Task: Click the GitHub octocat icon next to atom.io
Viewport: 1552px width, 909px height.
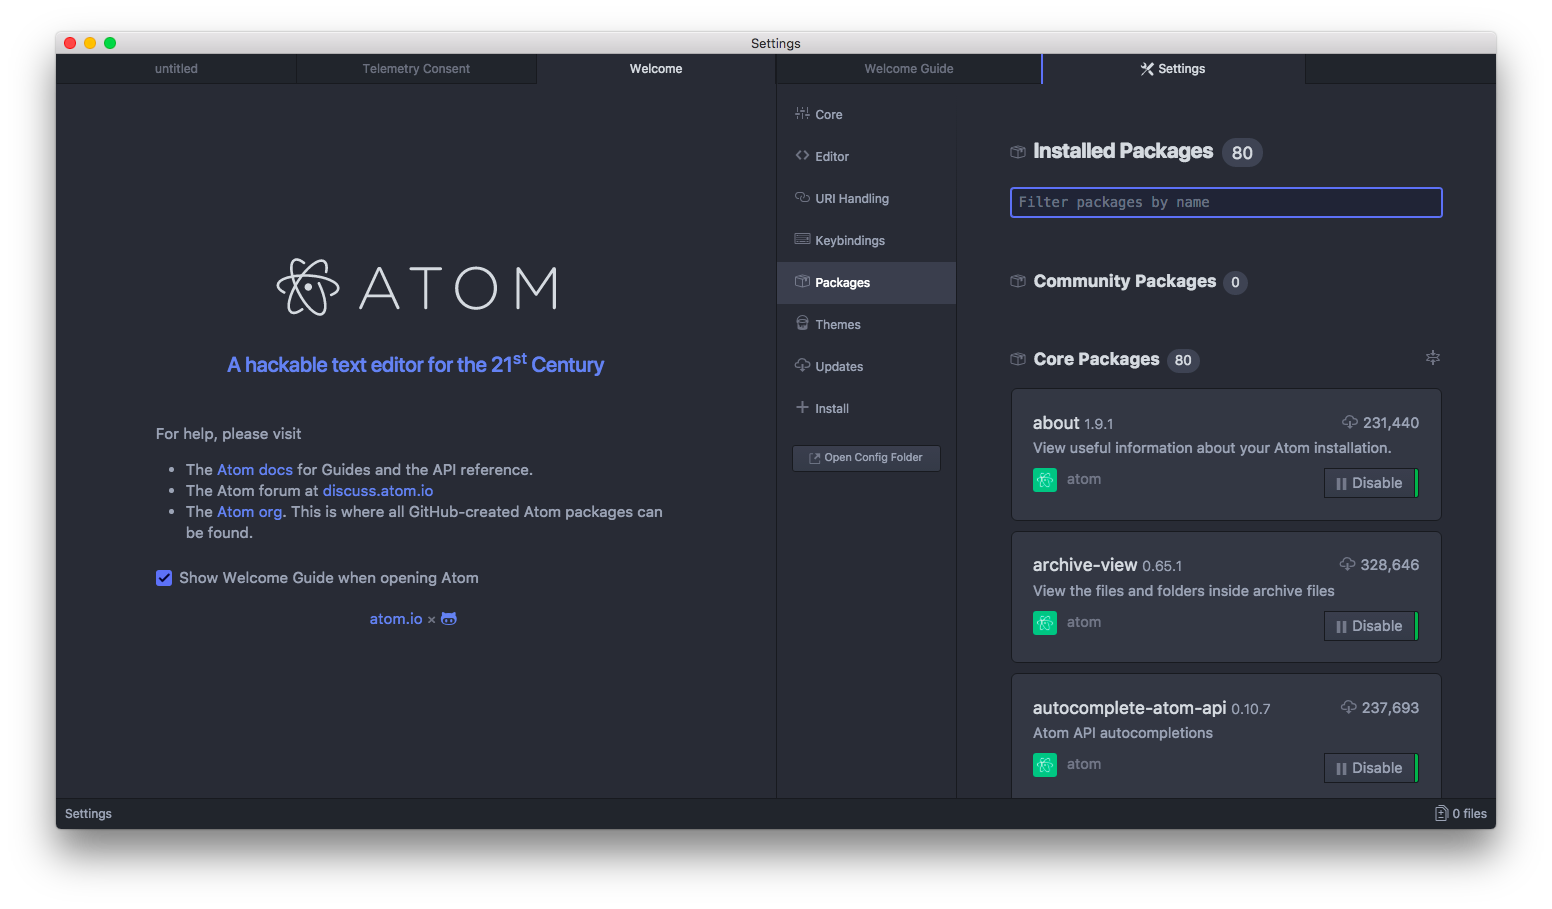Action: point(449,619)
